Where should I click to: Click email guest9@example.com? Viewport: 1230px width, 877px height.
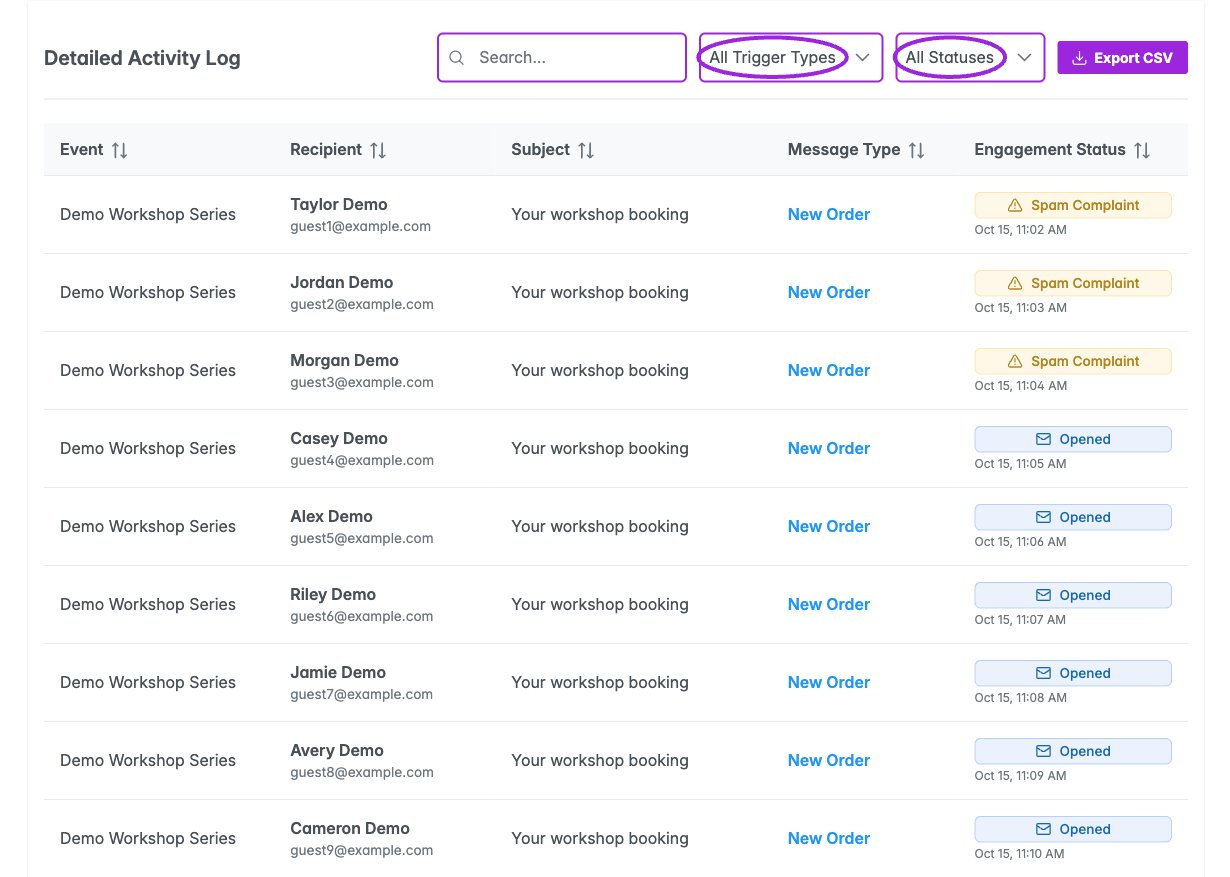click(362, 851)
